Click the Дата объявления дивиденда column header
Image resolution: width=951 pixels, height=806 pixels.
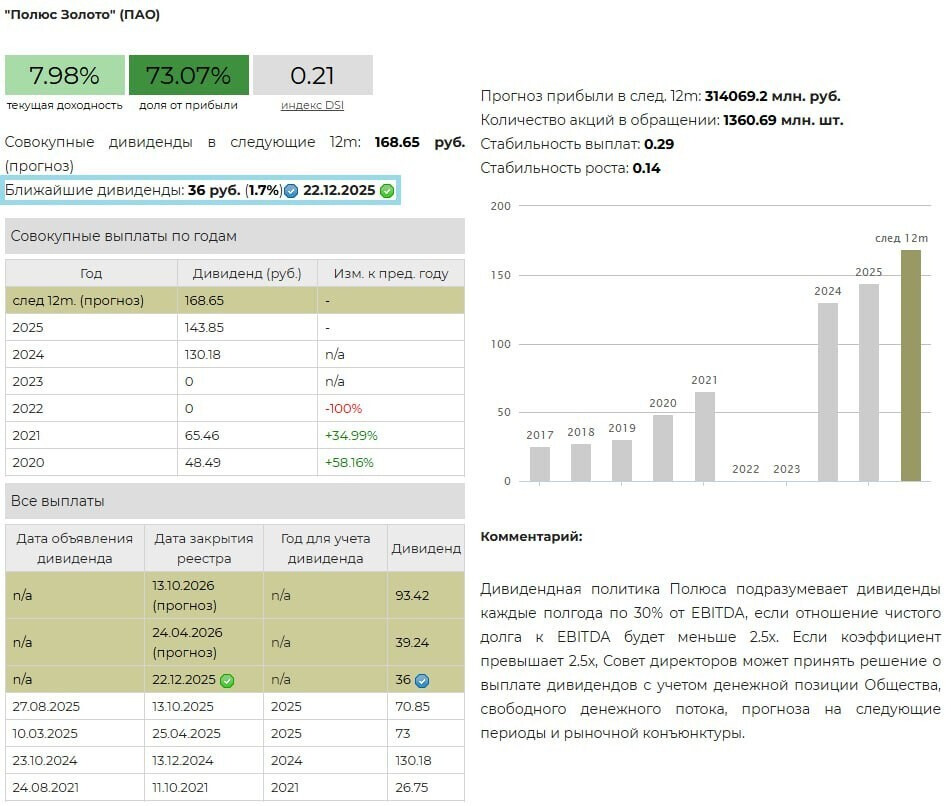(x=75, y=548)
